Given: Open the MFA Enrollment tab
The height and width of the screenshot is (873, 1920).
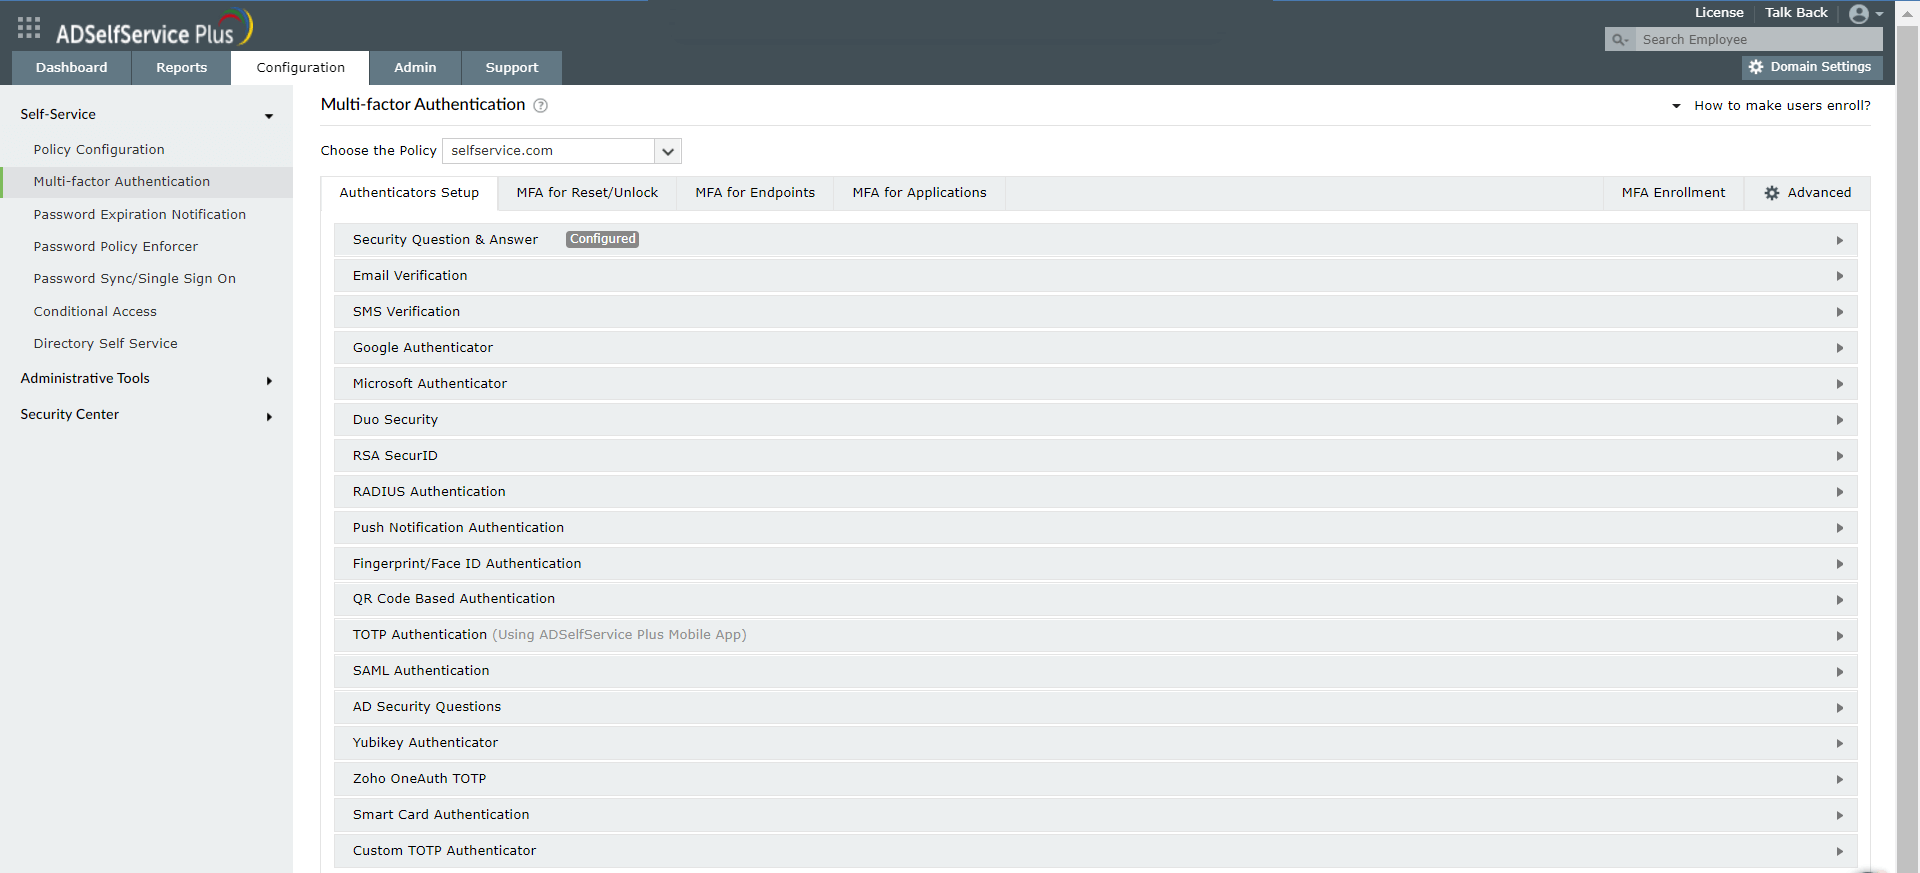Looking at the screenshot, I should click(1673, 193).
